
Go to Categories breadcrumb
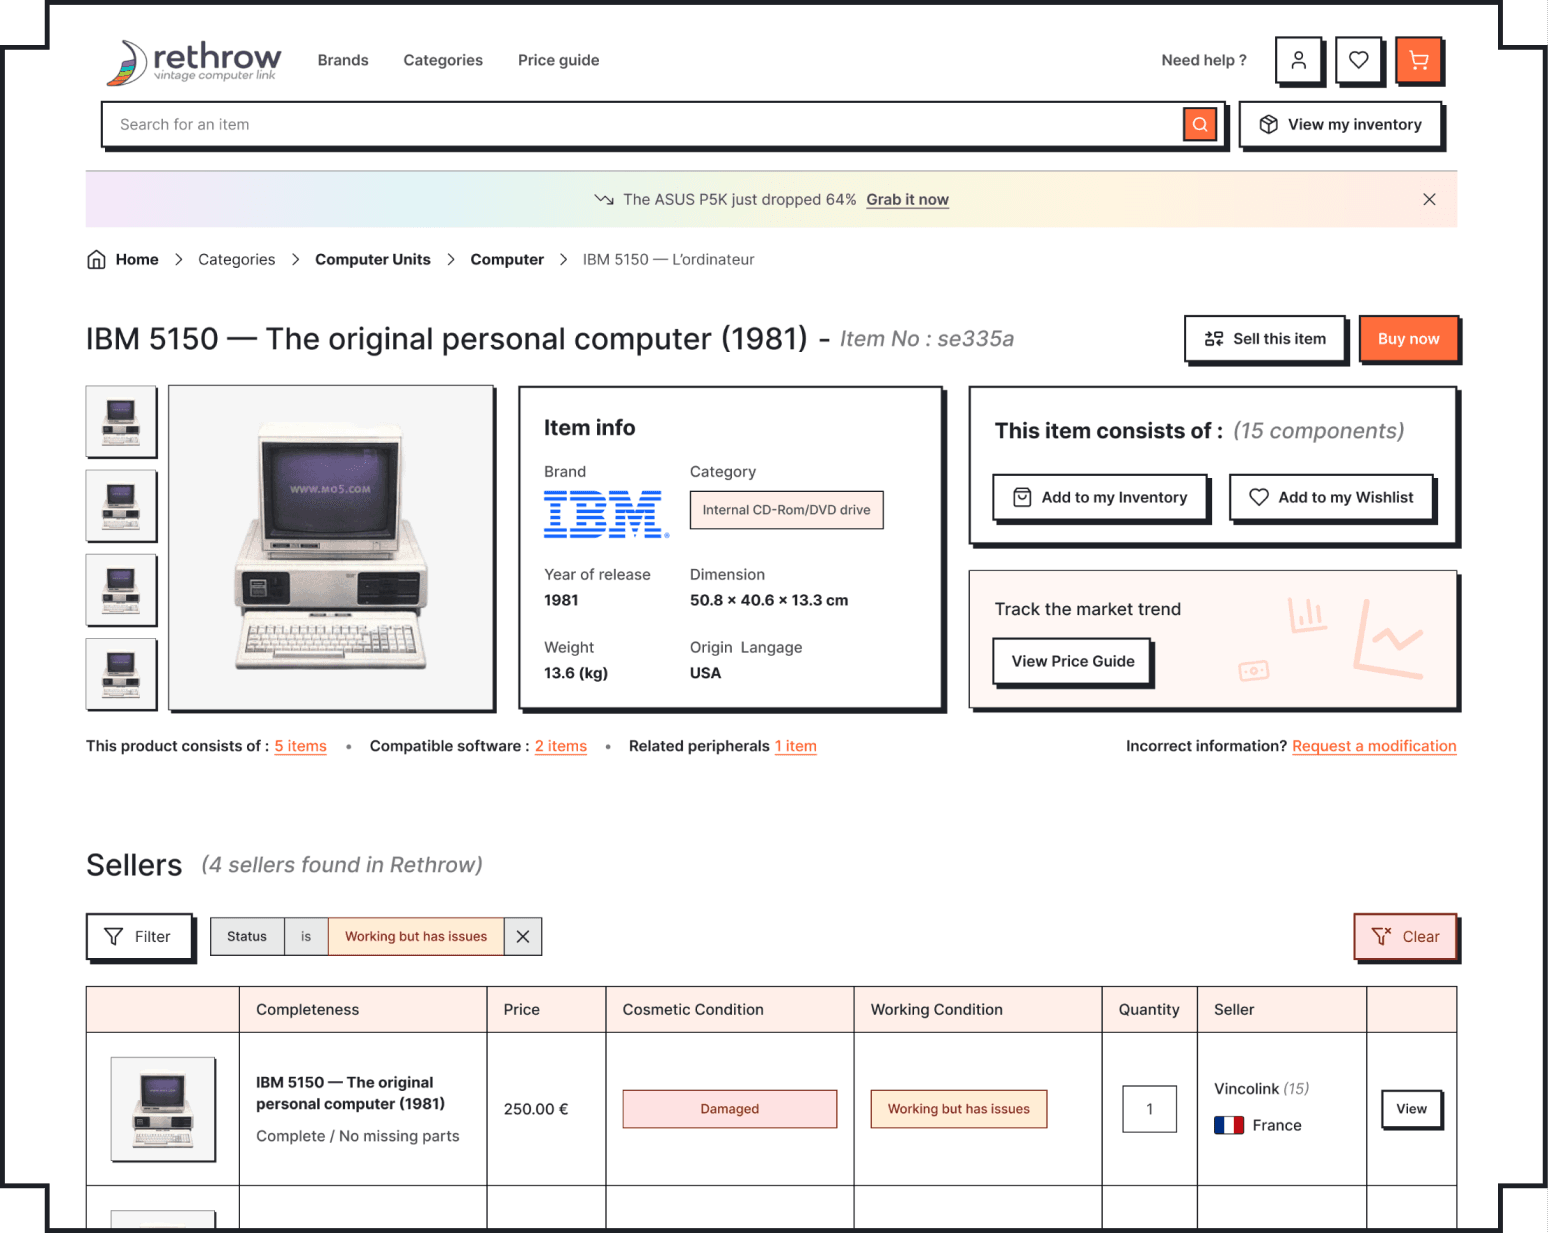pyautogui.click(x=236, y=259)
